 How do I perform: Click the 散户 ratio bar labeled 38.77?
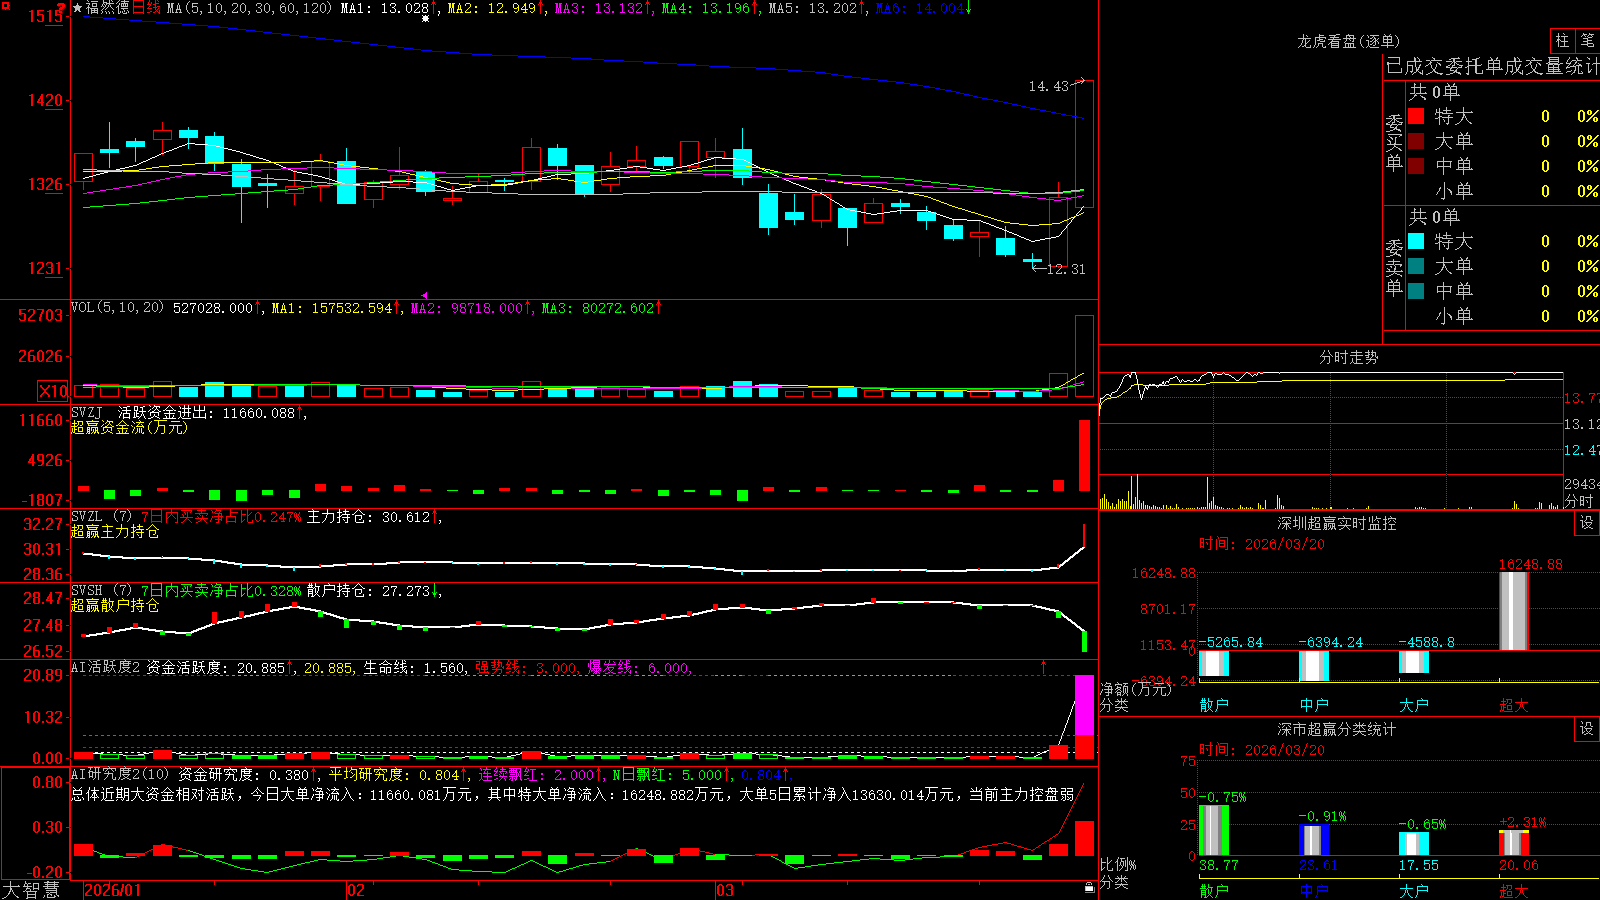[1214, 830]
